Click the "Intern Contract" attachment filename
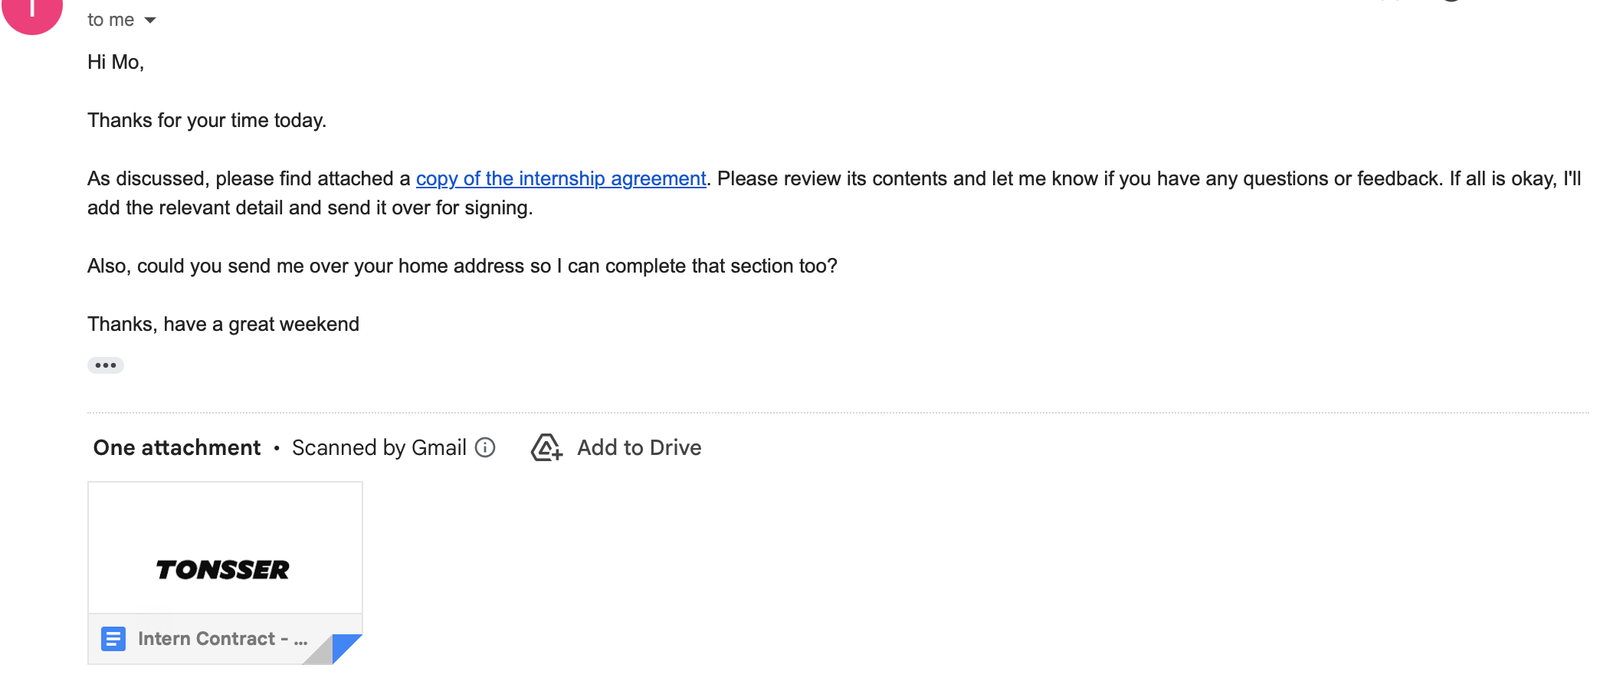The image size is (1600, 677). (222, 639)
